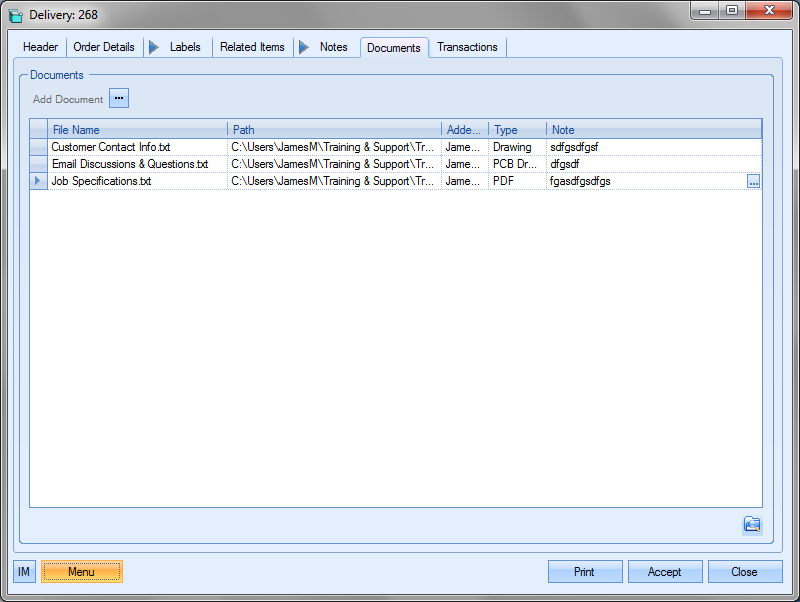Sort by the Type column header

tap(517, 130)
